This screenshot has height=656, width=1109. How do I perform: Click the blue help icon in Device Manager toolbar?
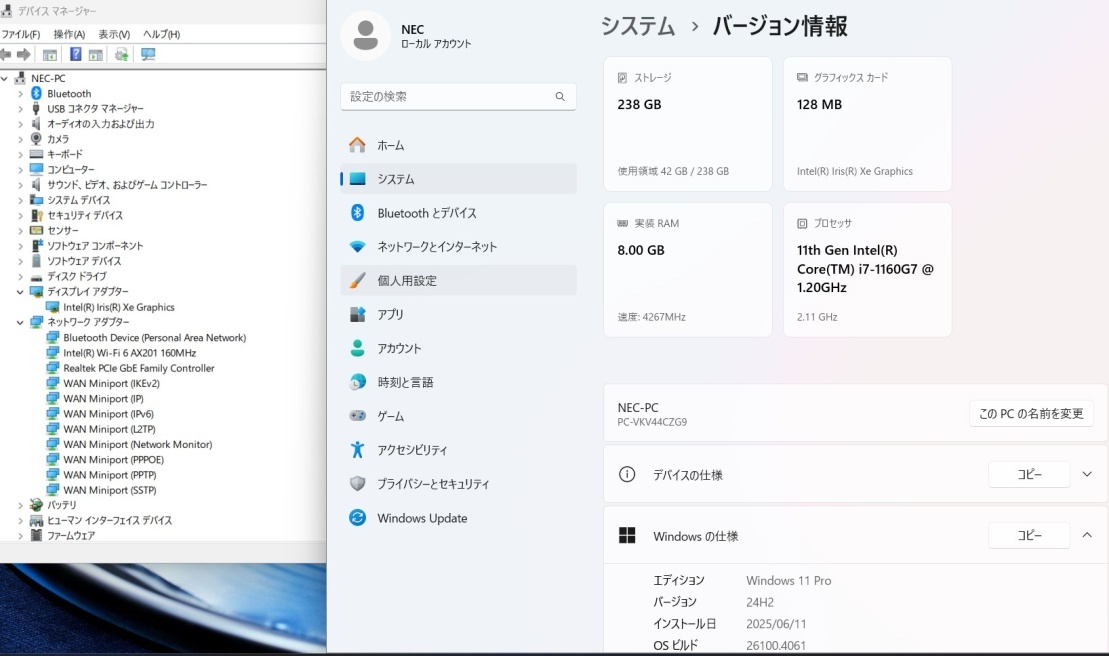coord(76,54)
